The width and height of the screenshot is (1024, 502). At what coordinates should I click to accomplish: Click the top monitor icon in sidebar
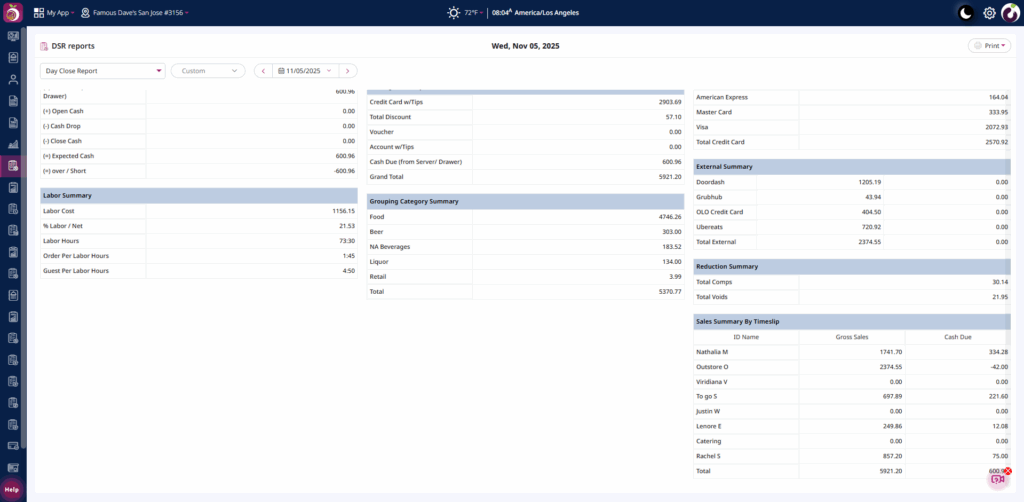click(13, 36)
